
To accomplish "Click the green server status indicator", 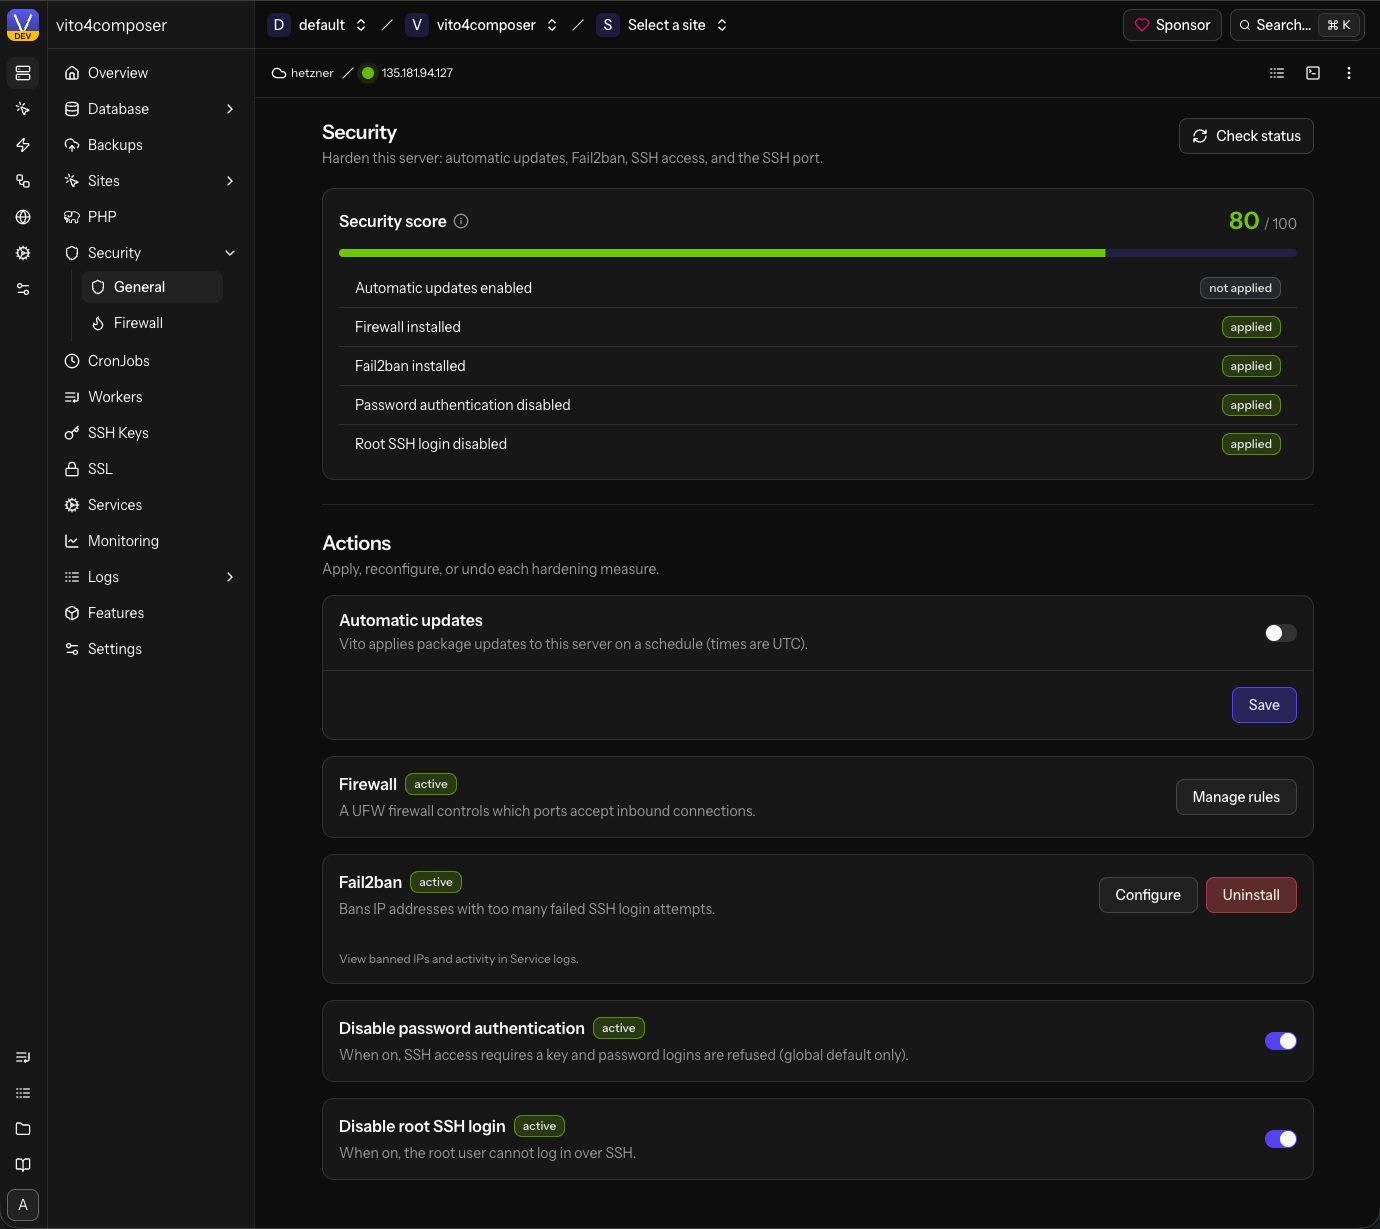I will 368,73.
